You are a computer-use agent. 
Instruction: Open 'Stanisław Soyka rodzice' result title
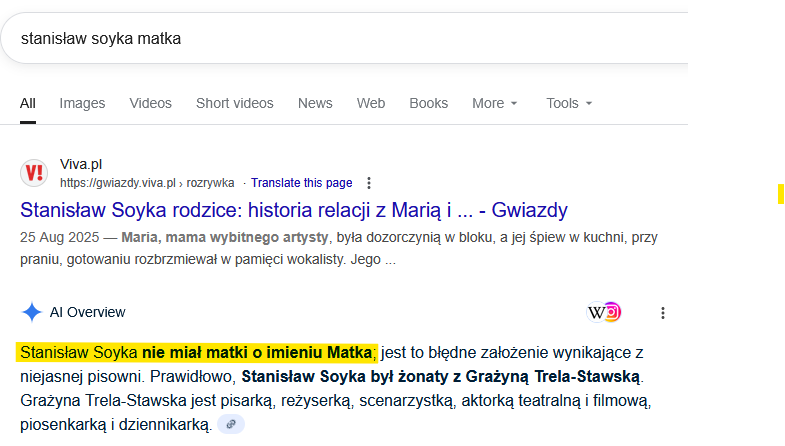[294, 210]
